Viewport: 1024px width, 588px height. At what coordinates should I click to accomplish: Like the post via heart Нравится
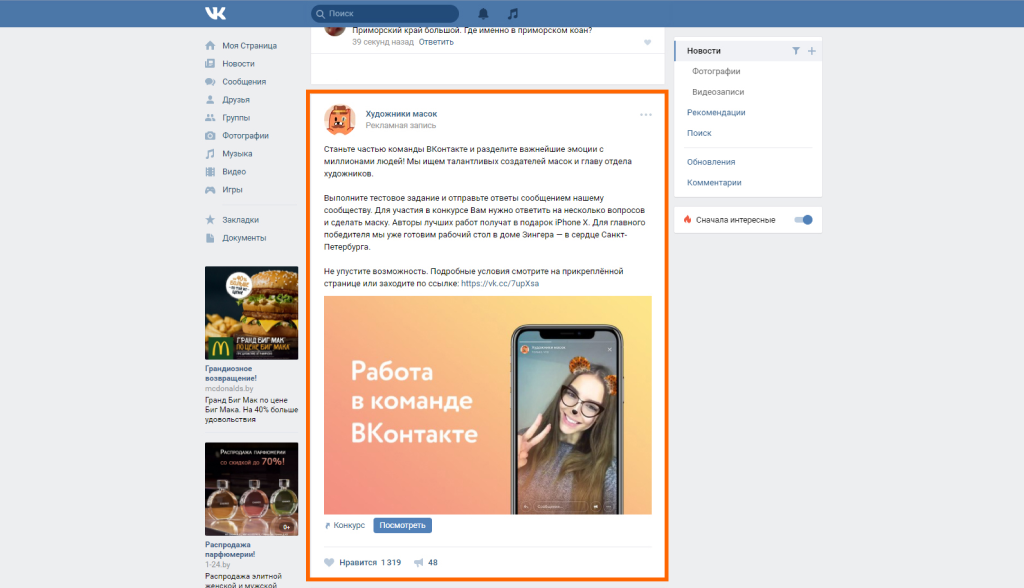point(362,563)
